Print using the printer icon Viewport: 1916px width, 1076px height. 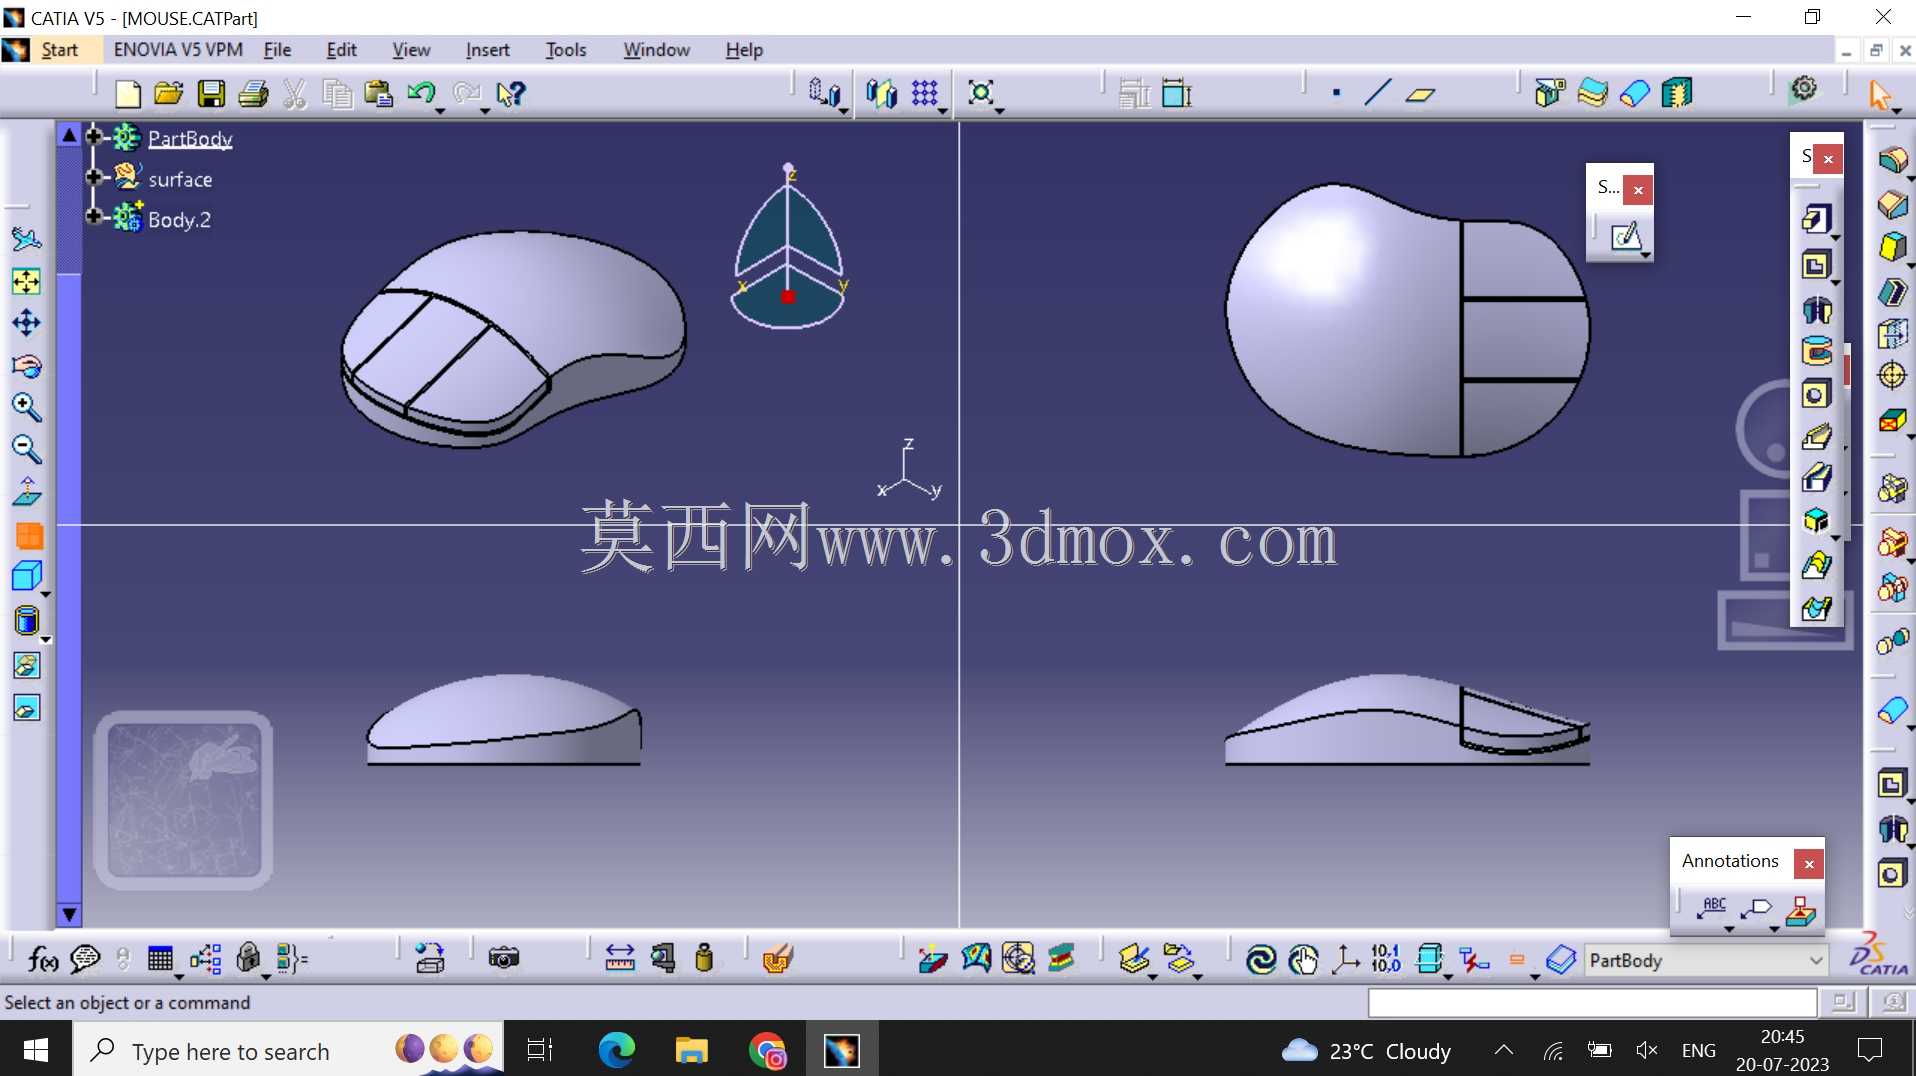[x=253, y=94]
